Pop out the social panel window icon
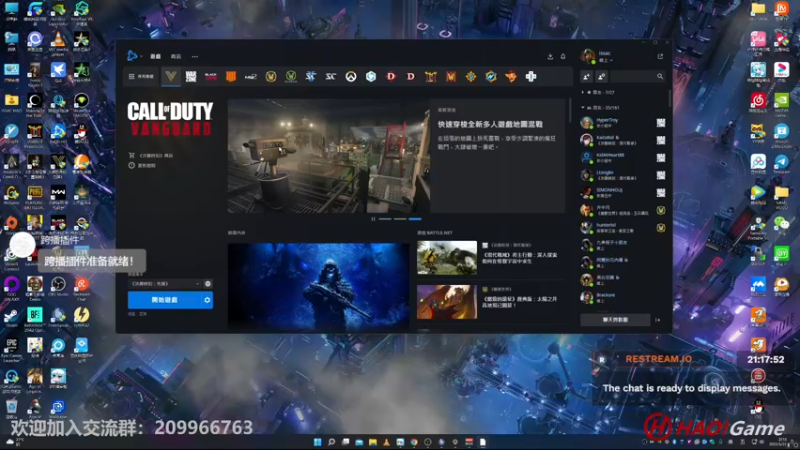 (x=660, y=56)
